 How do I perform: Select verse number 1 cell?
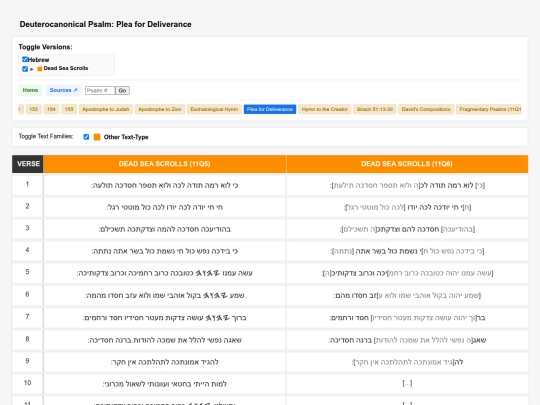pyautogui.click(x=28, y=185)
